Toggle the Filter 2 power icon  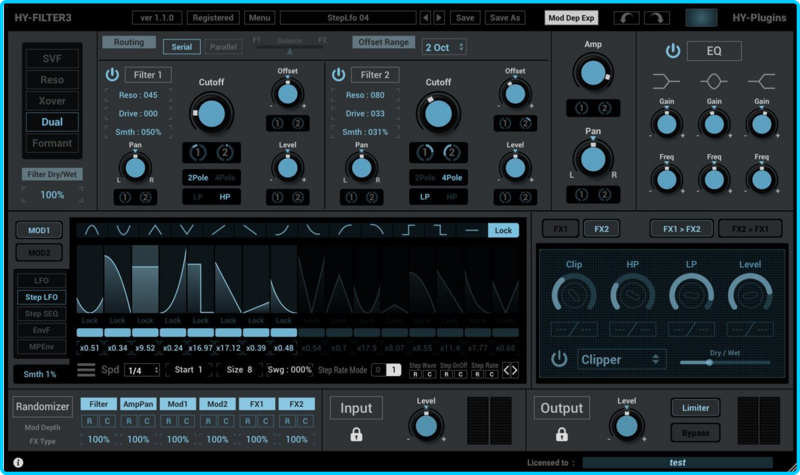tap(339, 75)
